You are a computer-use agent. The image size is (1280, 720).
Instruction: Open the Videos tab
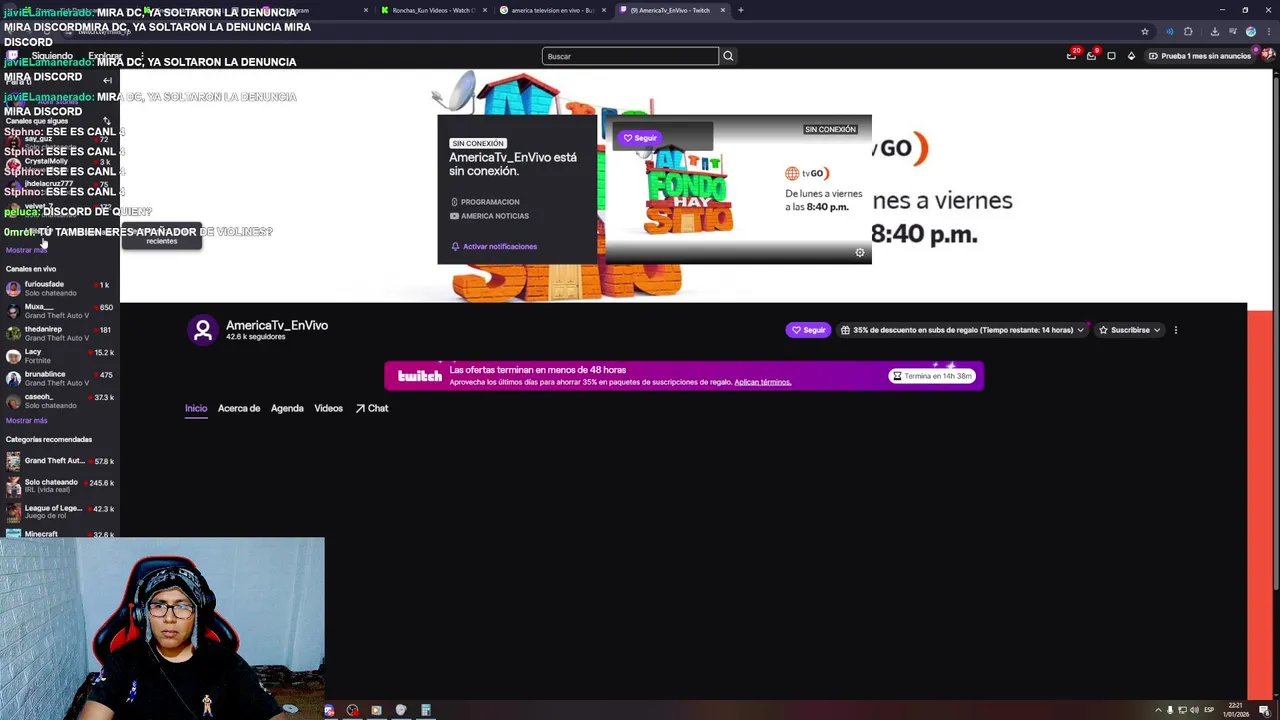pos(328,408)
